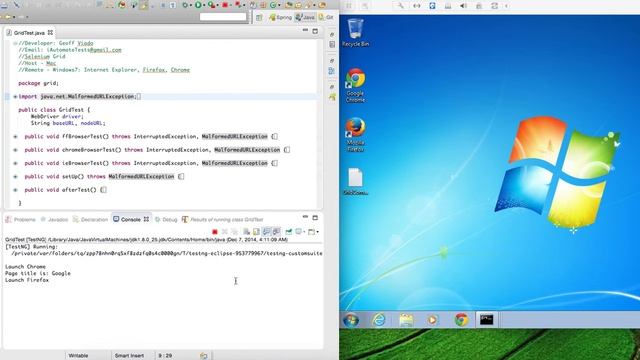This screenshot has height=360, width=640.
Task: Click the 'WebDriver driver;' code line
Action: pos(57,116)
